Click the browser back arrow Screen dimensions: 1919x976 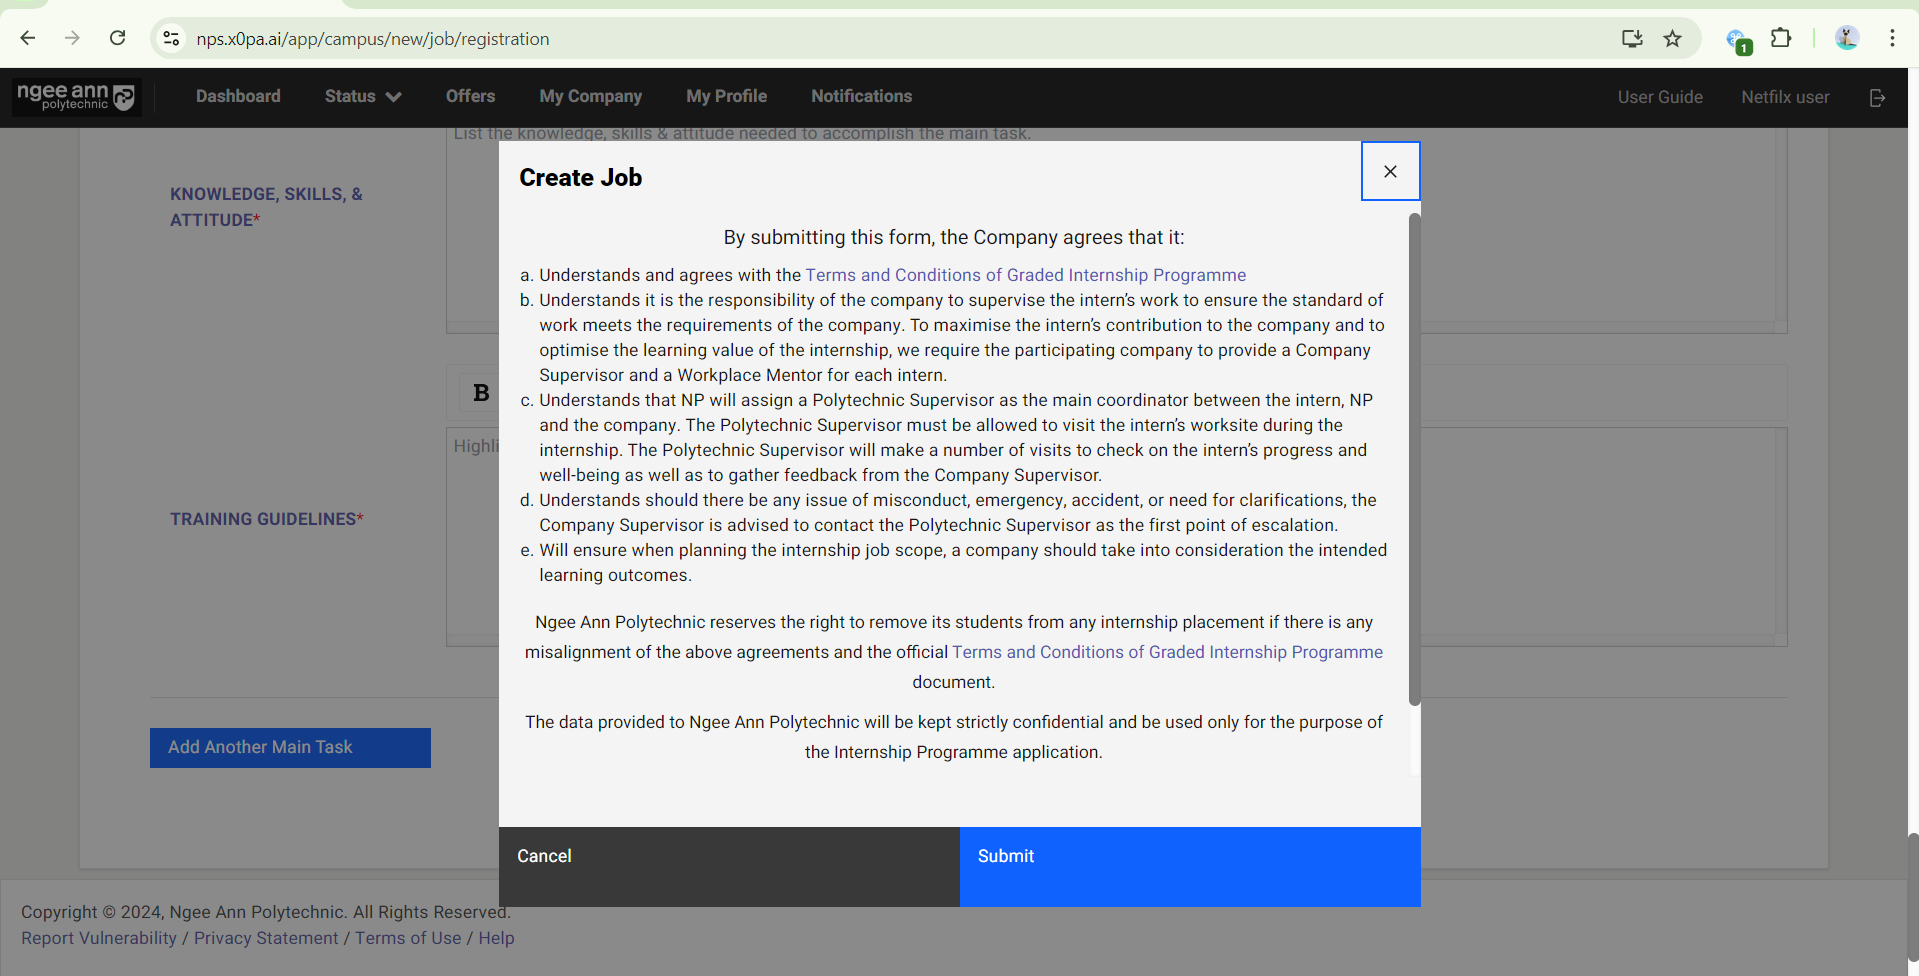point(27,38)
